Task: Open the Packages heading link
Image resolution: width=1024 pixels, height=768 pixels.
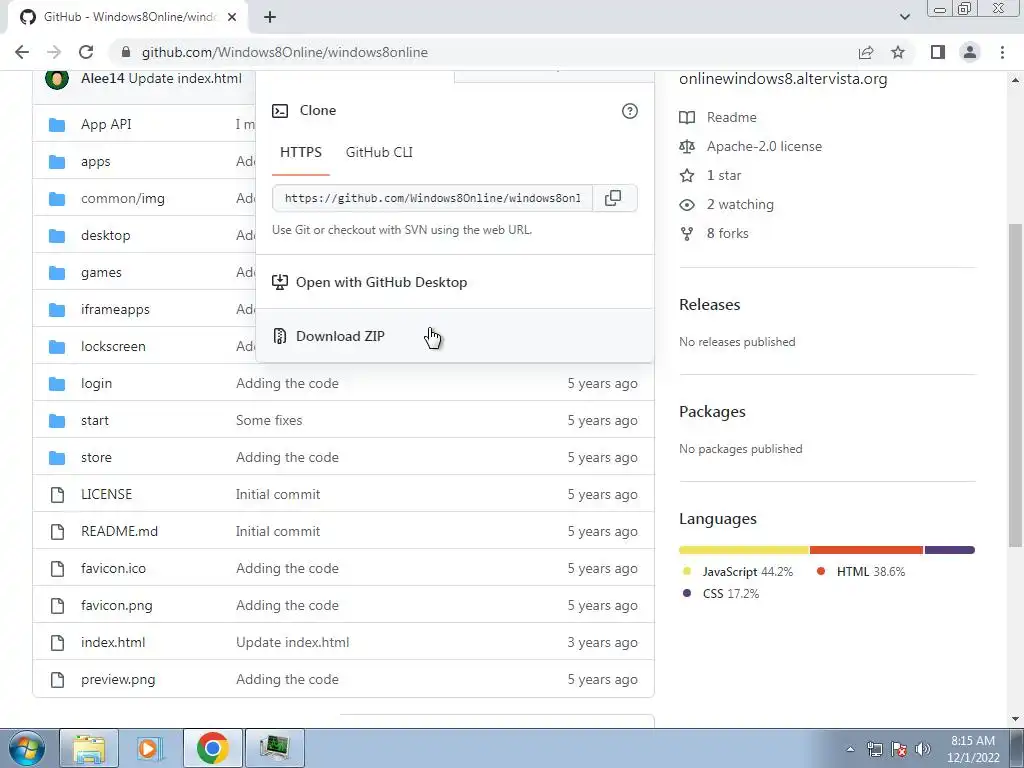Action: coord(712,412)
